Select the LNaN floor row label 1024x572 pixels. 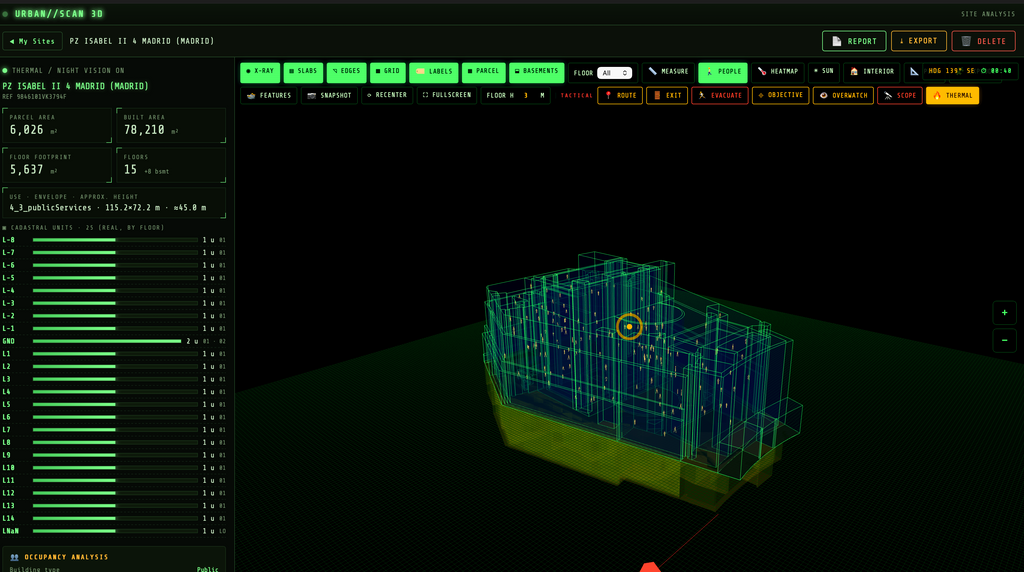coord(10,531)
